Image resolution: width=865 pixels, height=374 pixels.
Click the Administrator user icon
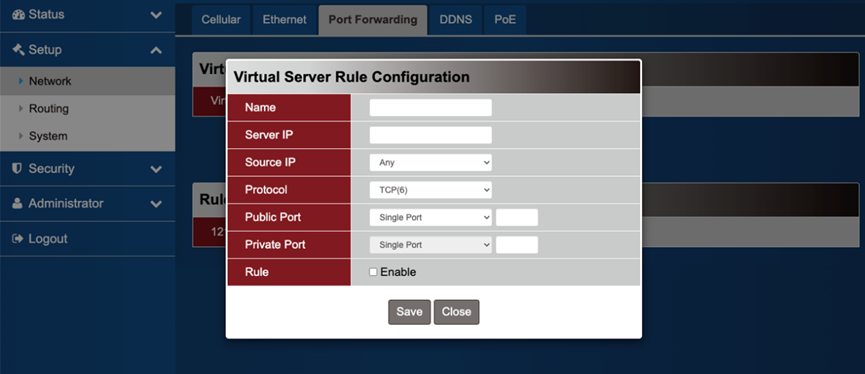coord(18,204)
